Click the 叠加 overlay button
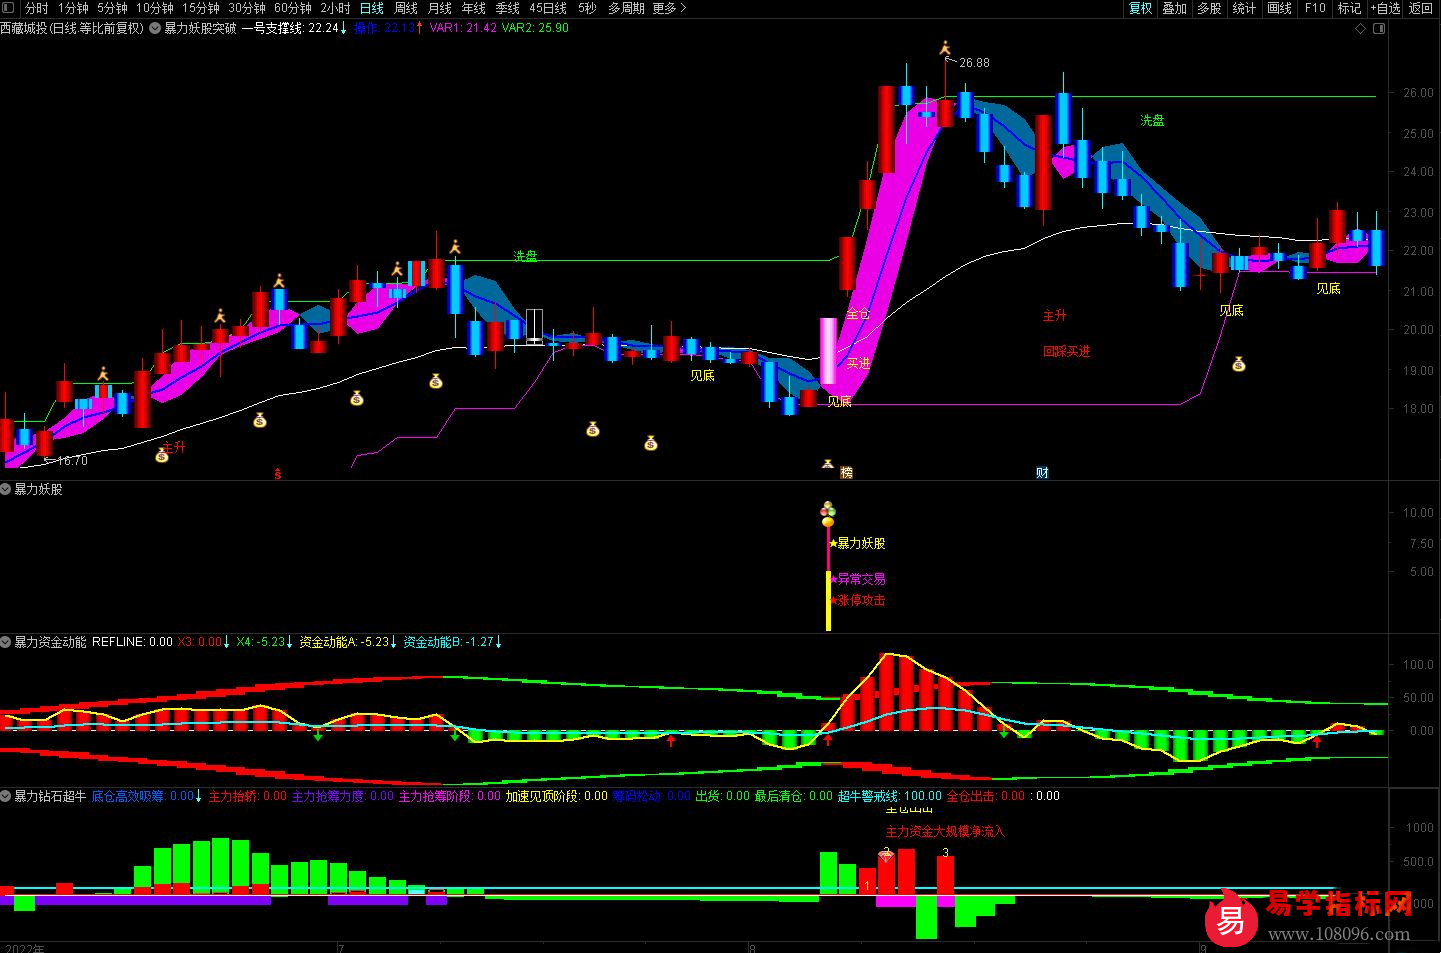 pos(1175,8)
